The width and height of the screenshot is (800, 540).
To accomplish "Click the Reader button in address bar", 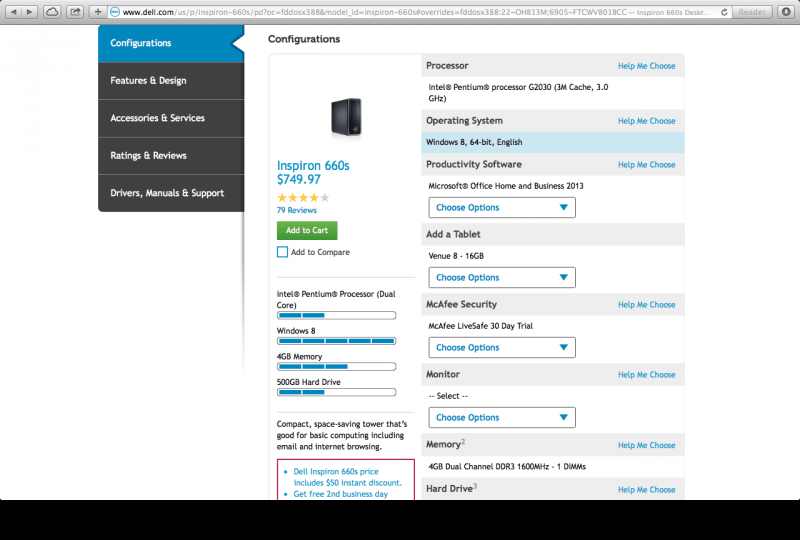I will 752,12.
